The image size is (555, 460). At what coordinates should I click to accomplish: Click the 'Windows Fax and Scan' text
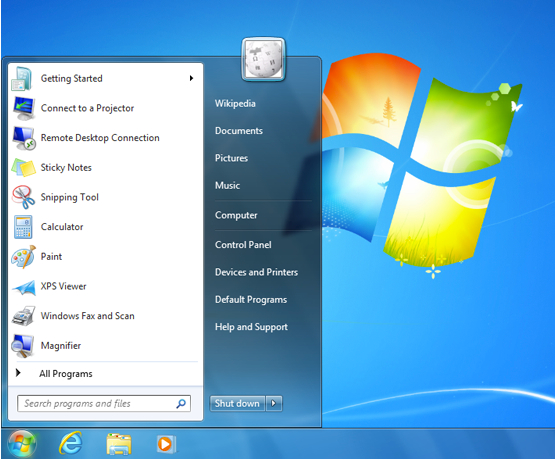coord(87,316)
